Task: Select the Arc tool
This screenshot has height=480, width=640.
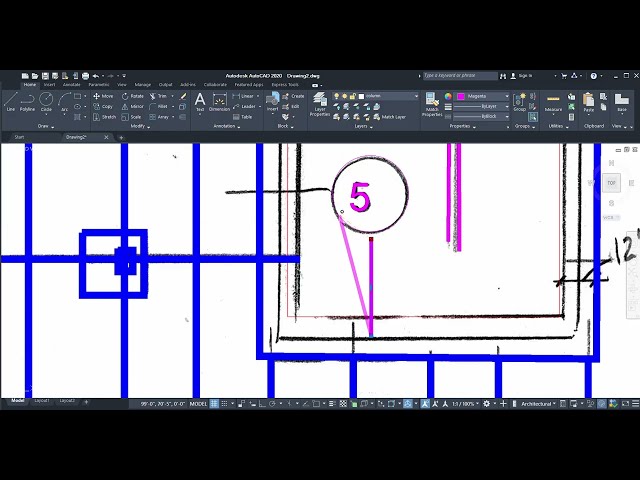Action: coord(64,102)
